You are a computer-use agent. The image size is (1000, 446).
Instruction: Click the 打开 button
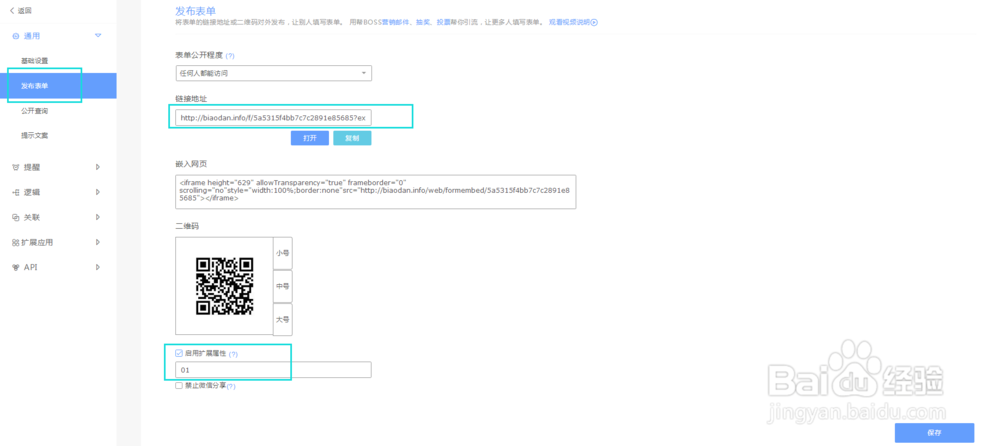point(310,138)
